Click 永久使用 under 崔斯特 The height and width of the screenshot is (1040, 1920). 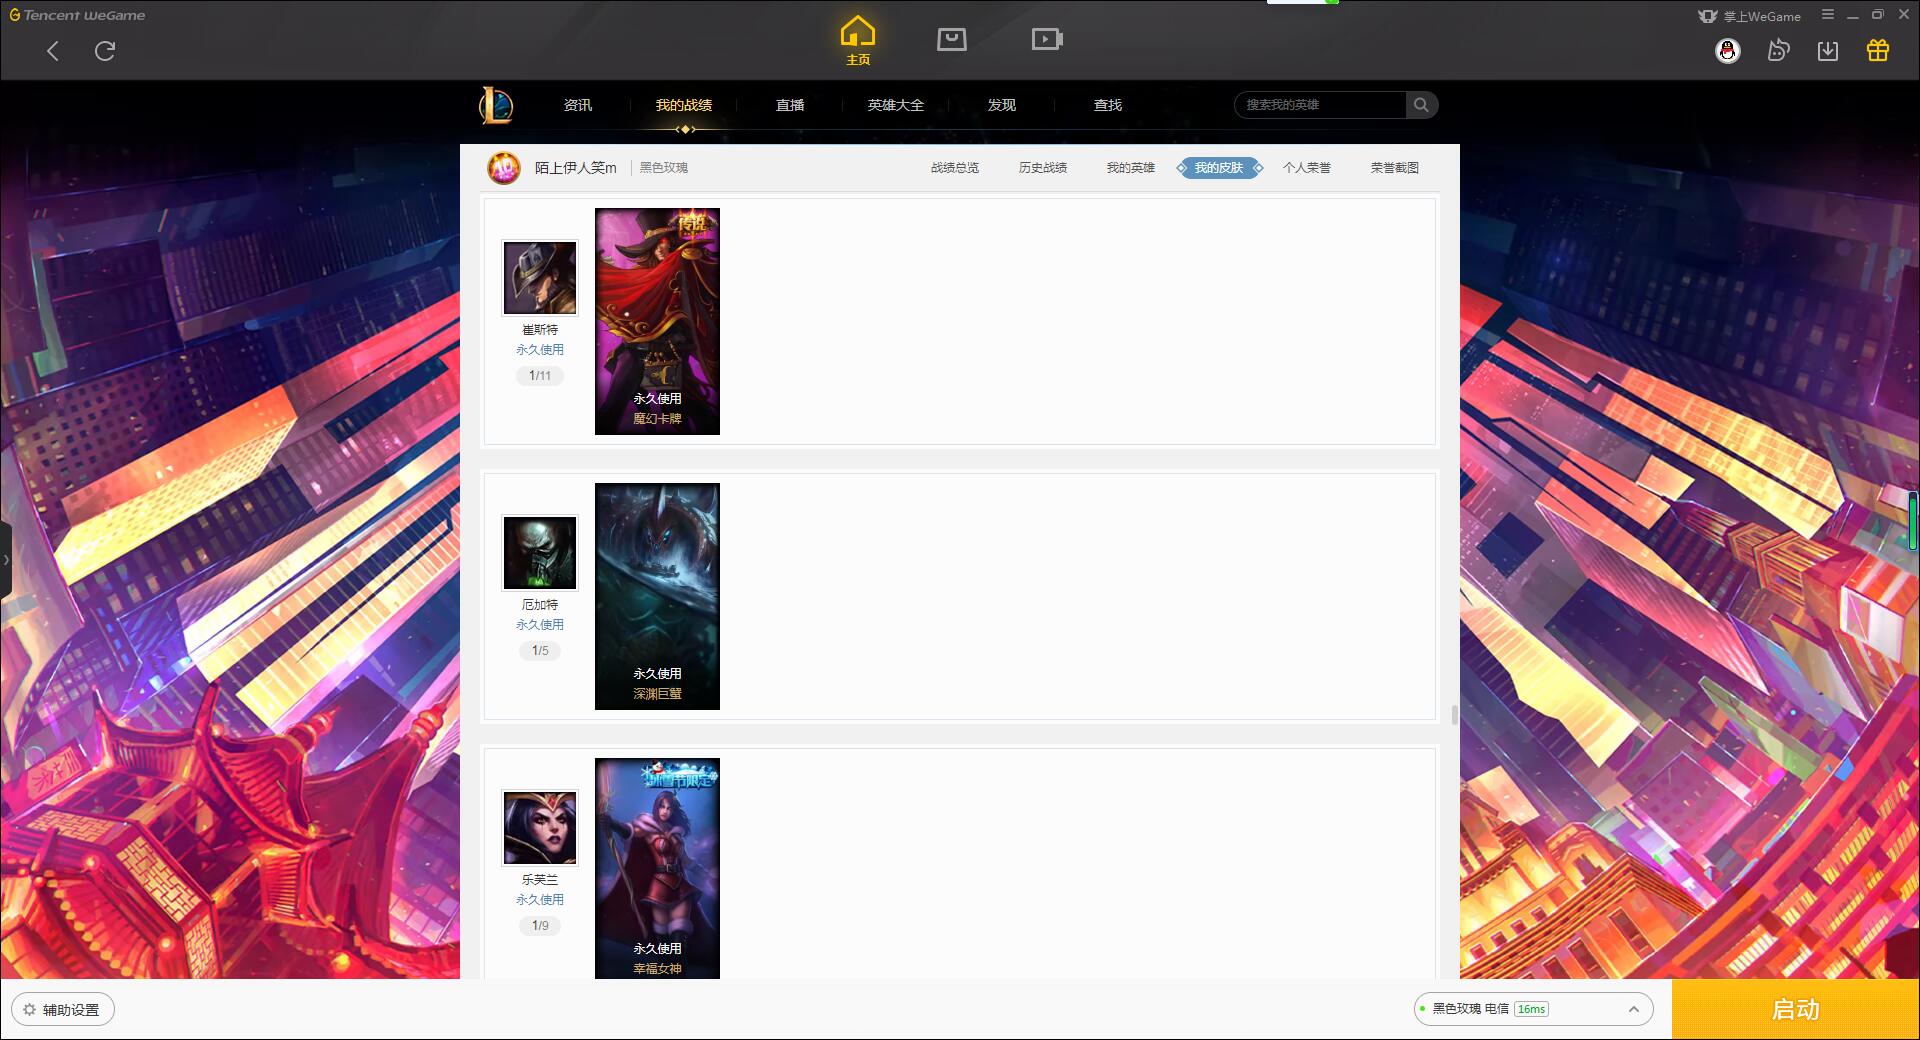coord(540,350)
